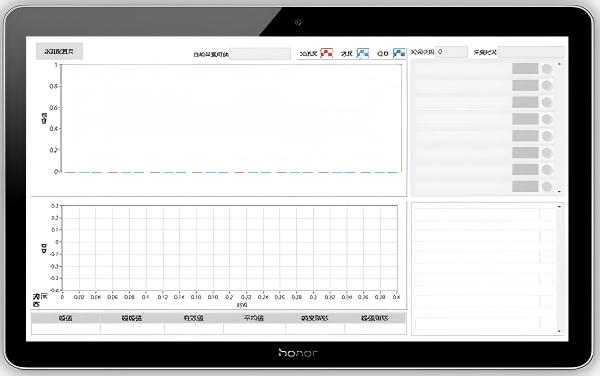Click the red graph icon in the toolbar

[326, 53]
